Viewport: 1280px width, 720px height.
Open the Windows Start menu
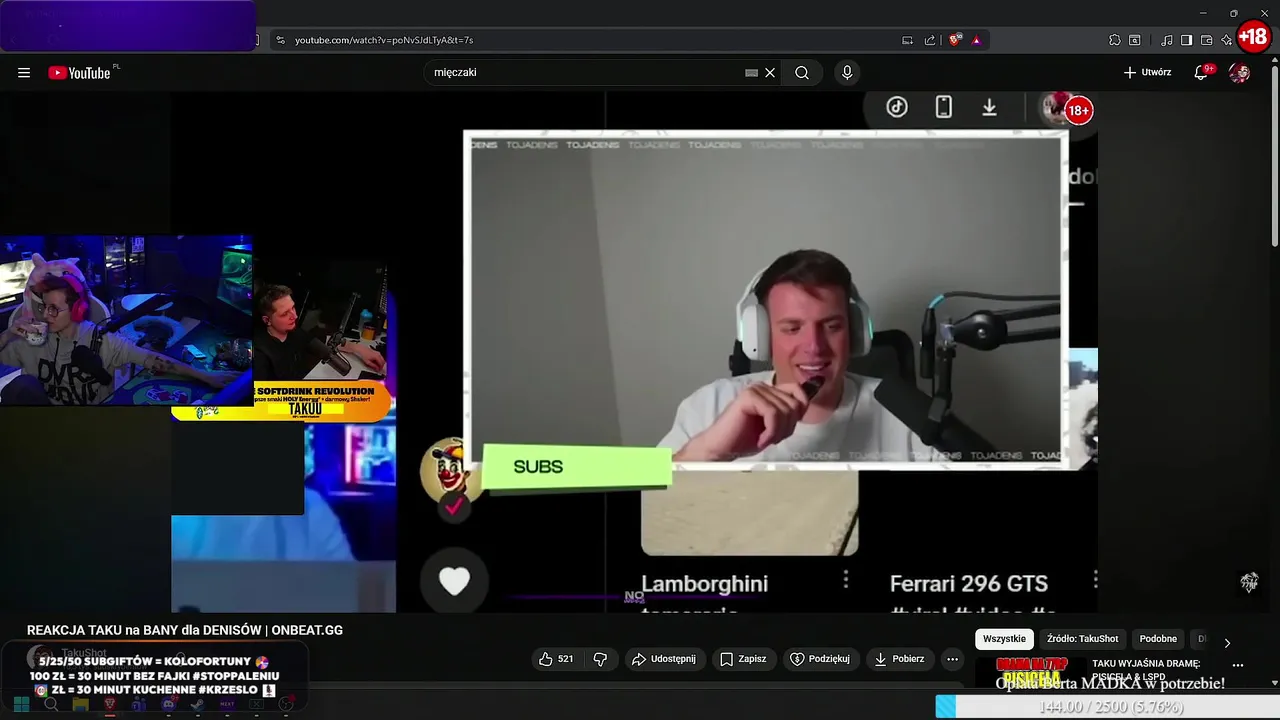tap(21, 705)
